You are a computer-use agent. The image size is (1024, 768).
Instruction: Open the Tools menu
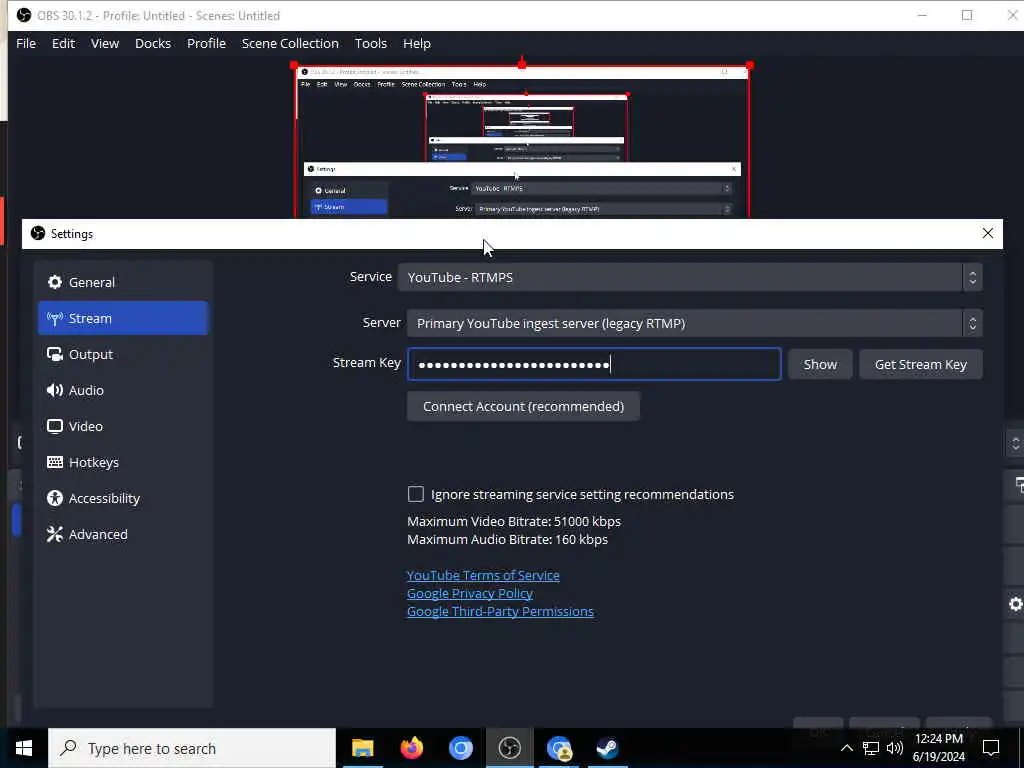tap(370, 43)
